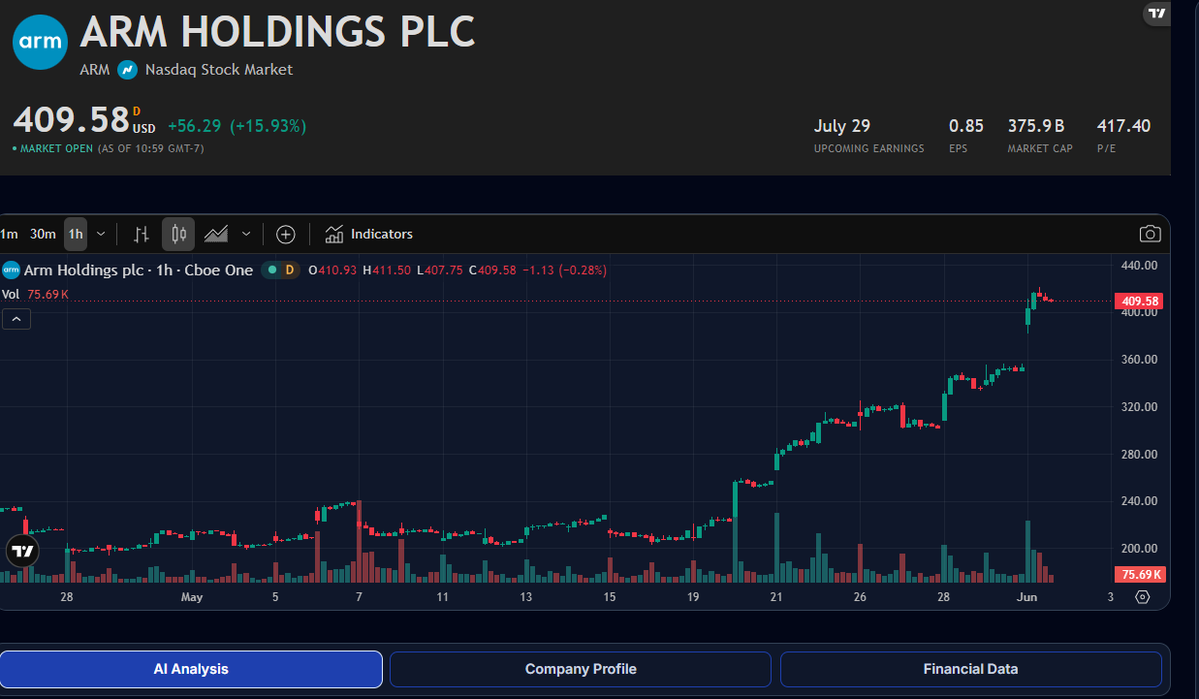Click the L407.75 low value in legend

439,270
